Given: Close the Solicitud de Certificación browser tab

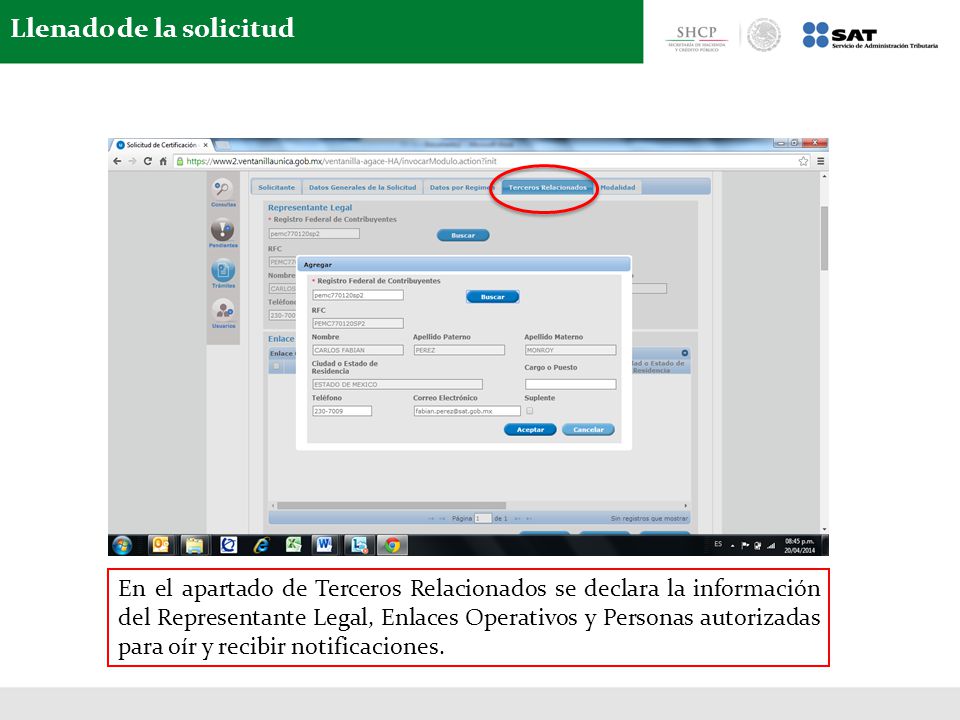Looking at the screenshot, I should pos(206,145).
